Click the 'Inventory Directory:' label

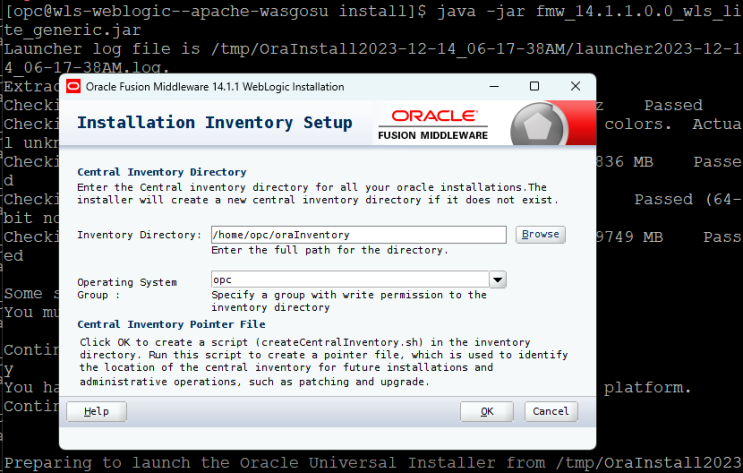[x=139, y=235]
